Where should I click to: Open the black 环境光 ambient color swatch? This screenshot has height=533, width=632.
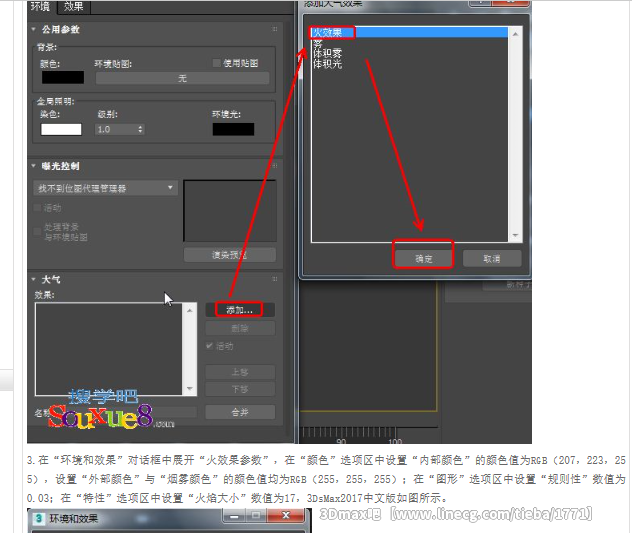pos(233,129)
